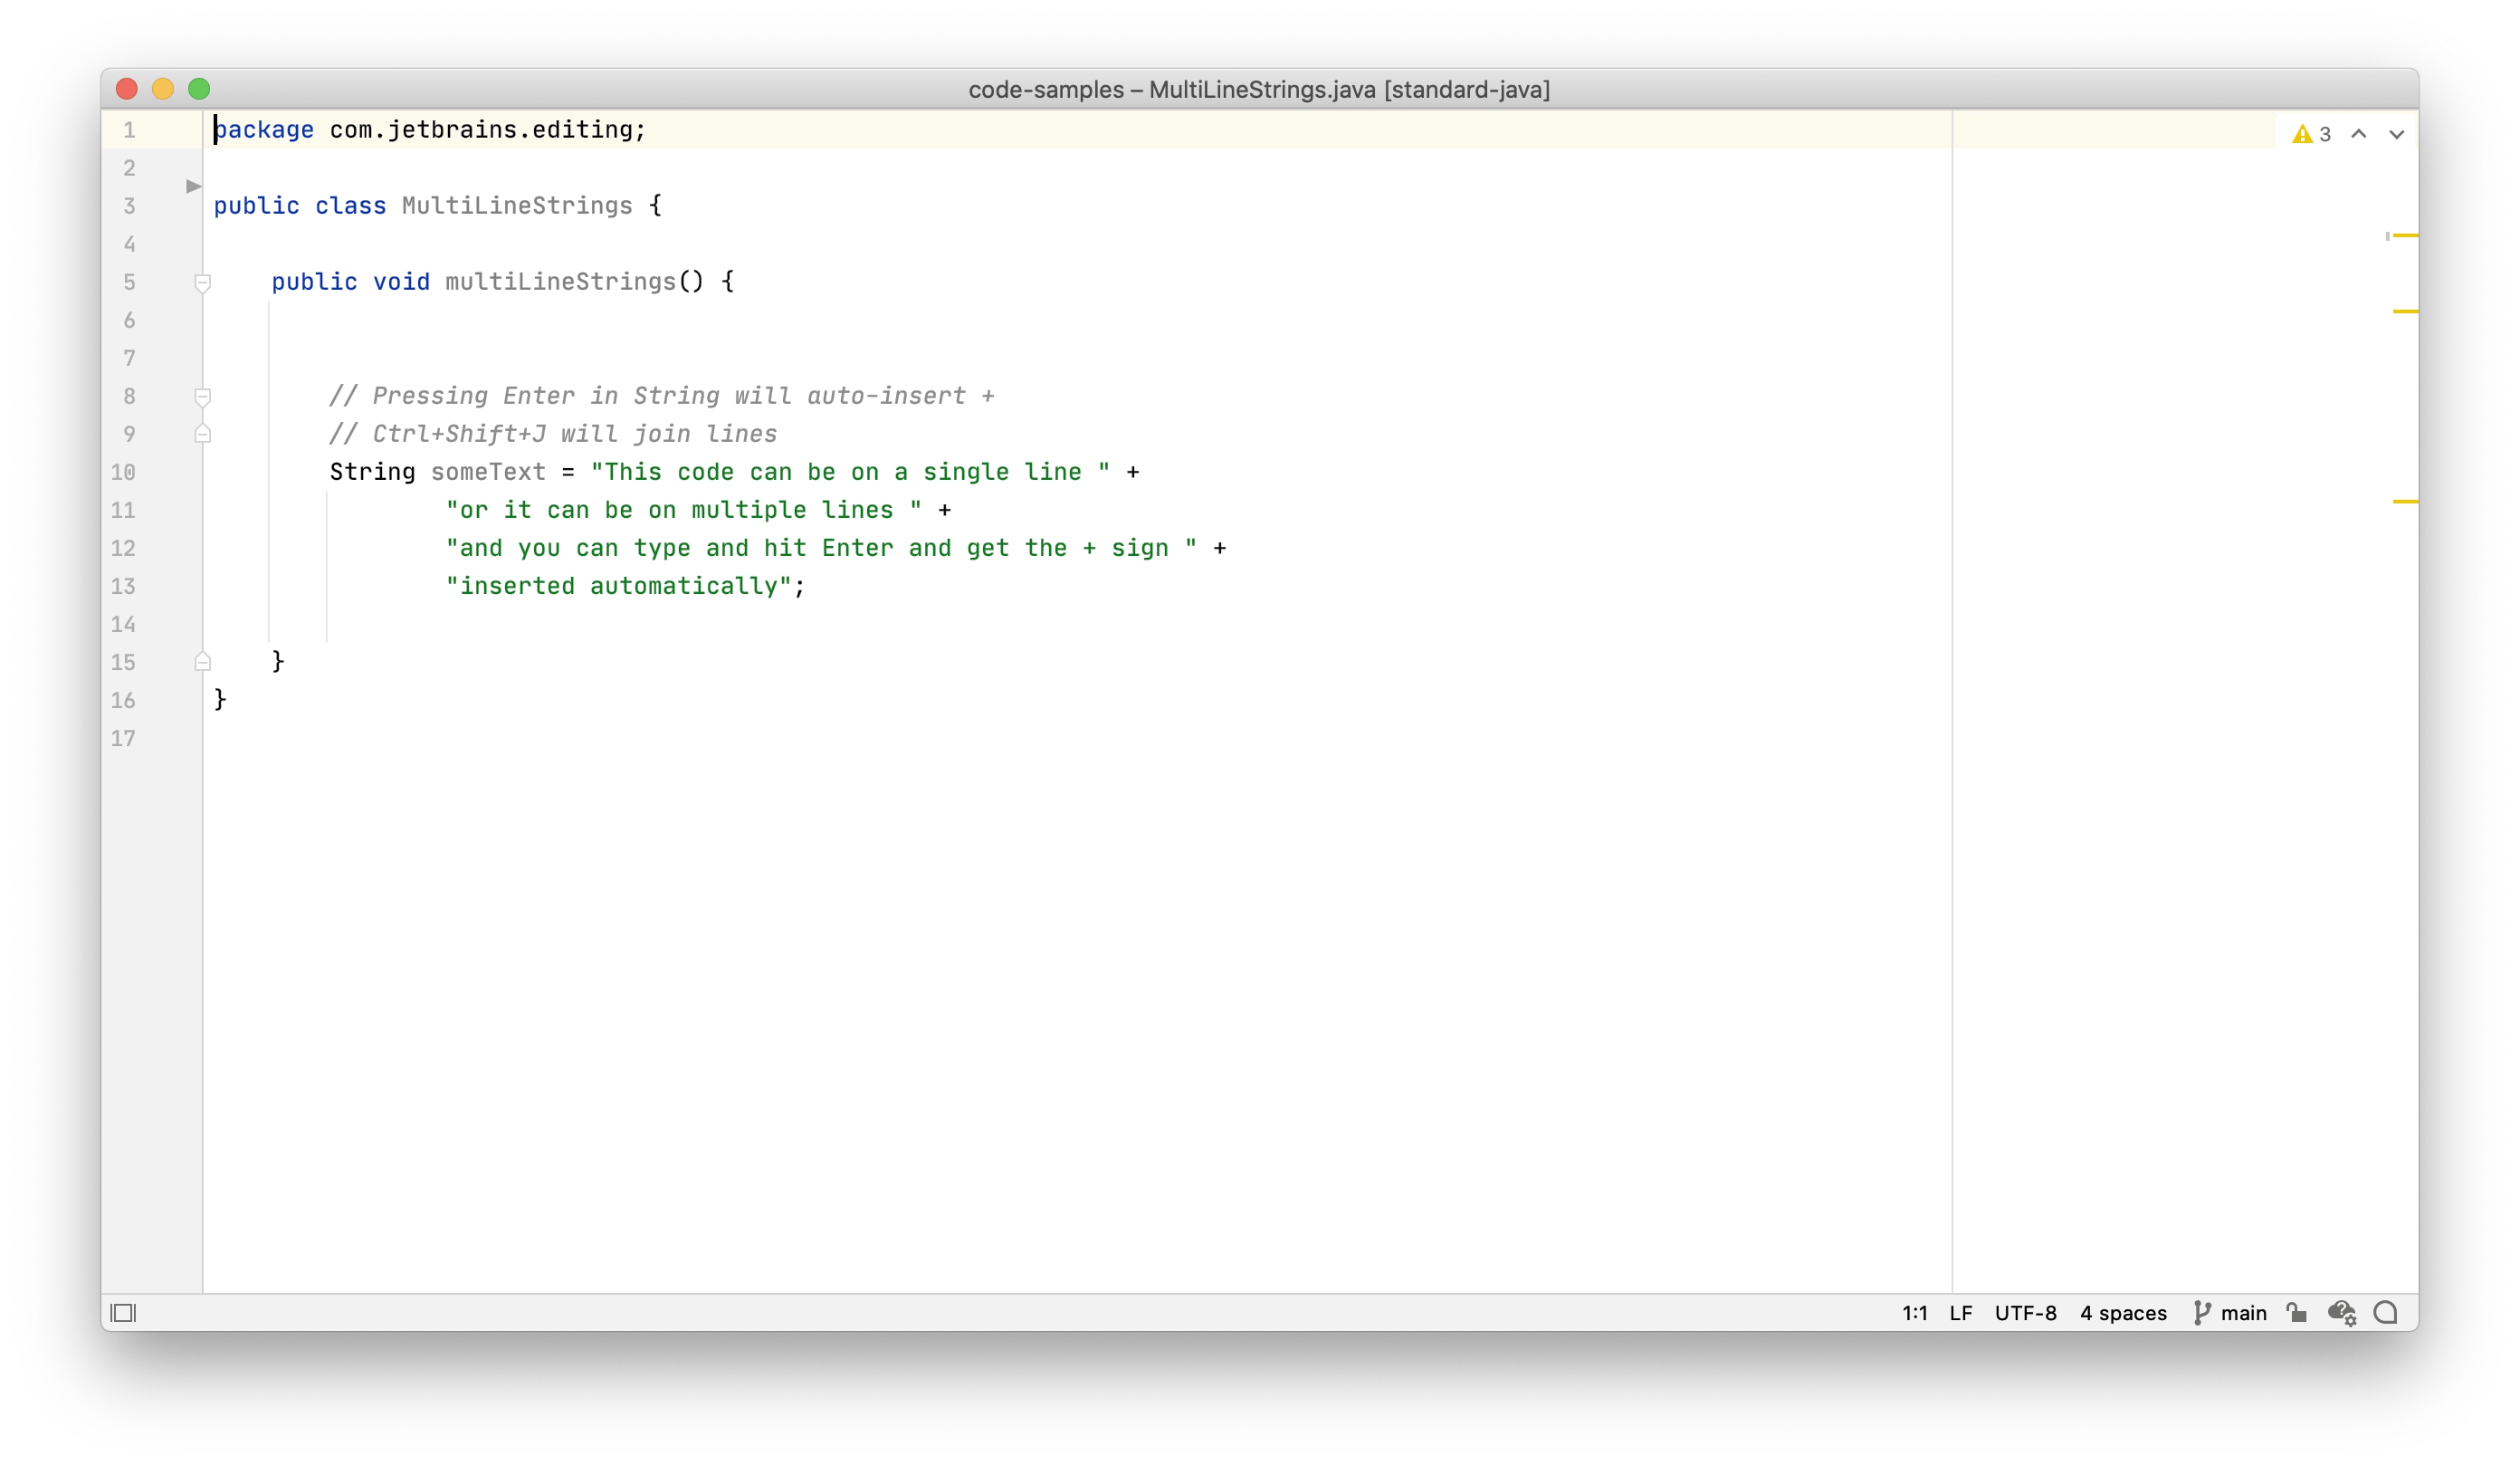Toggle read-only mode with the lock icon

(x=2296, y=1311)
